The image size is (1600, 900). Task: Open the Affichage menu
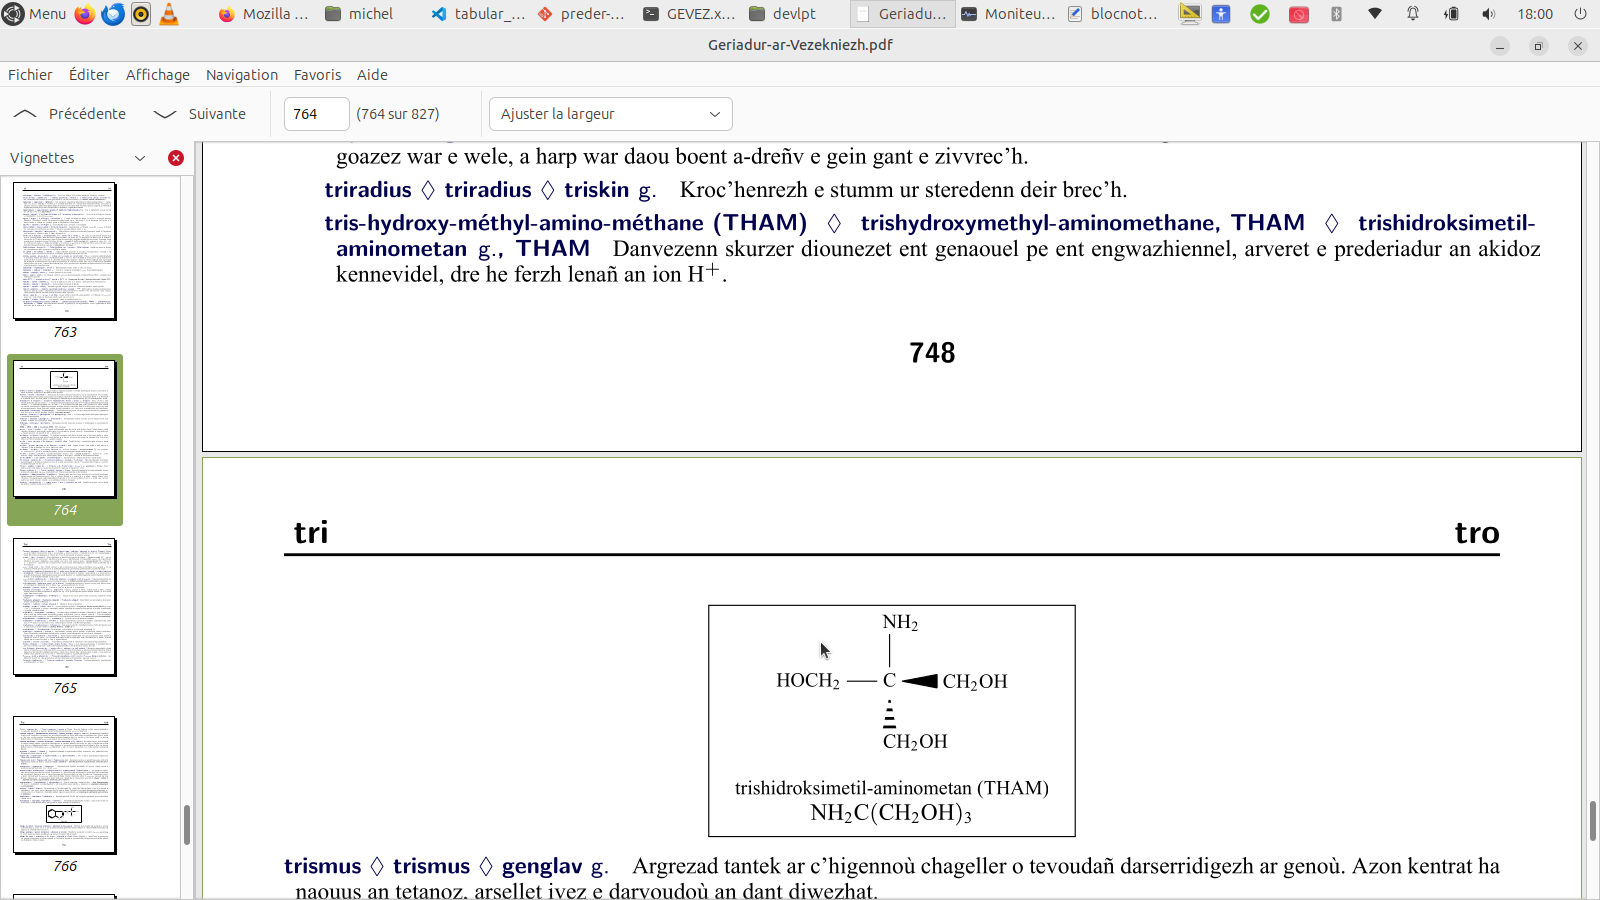click(157, 75)
